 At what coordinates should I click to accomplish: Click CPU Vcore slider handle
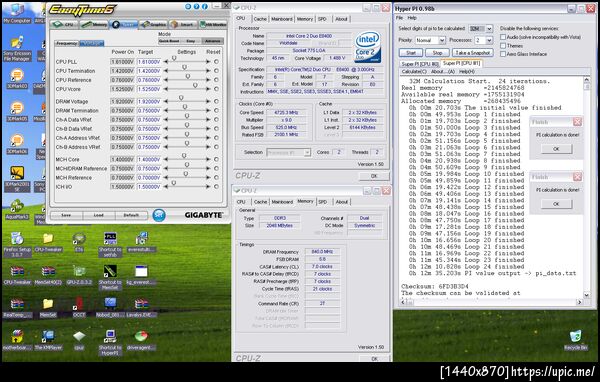[195, 85]
